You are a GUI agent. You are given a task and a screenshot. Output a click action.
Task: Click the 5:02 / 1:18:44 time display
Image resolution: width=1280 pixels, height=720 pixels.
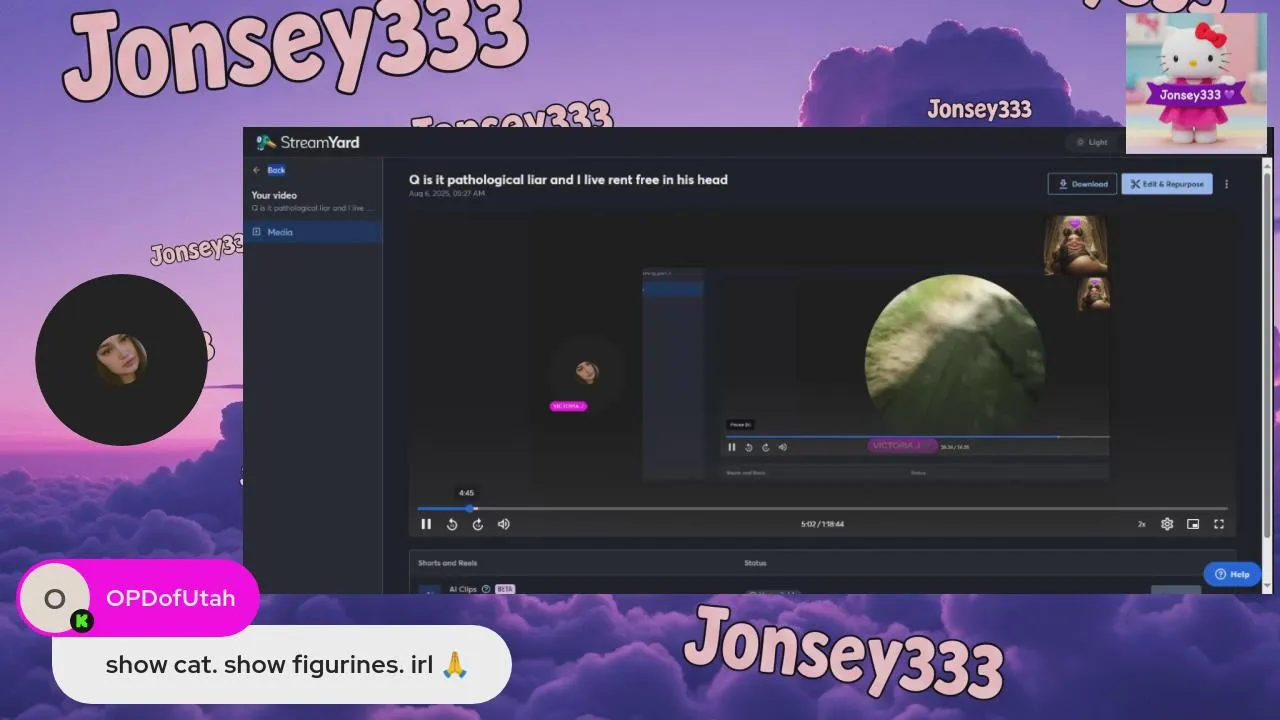822,524
